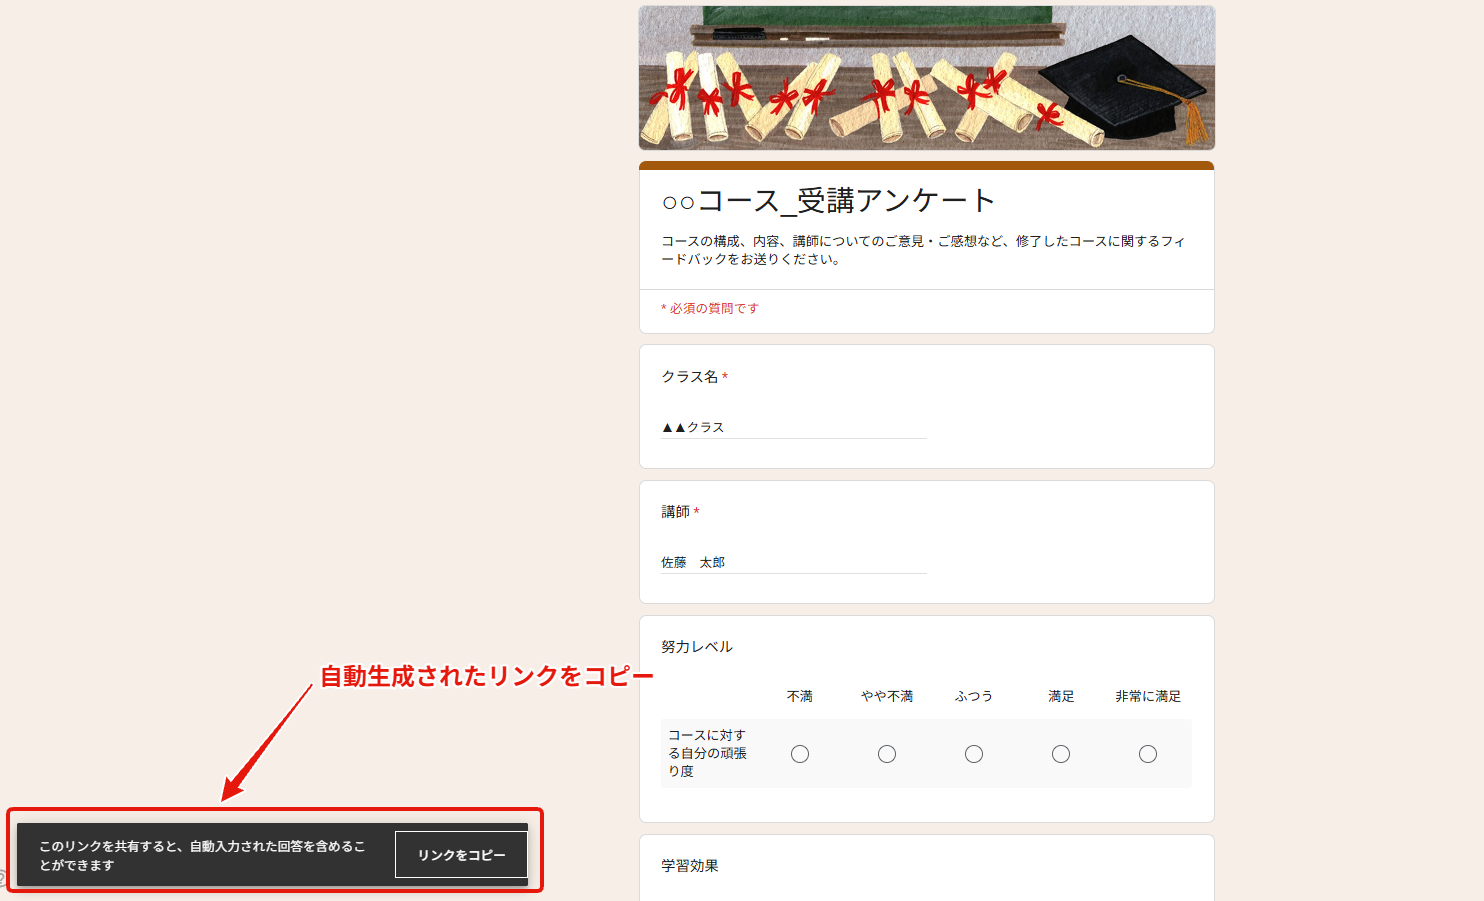Click the red 必須の質問です notice
The image size is (1484, 901).
[x=710, y=309]
